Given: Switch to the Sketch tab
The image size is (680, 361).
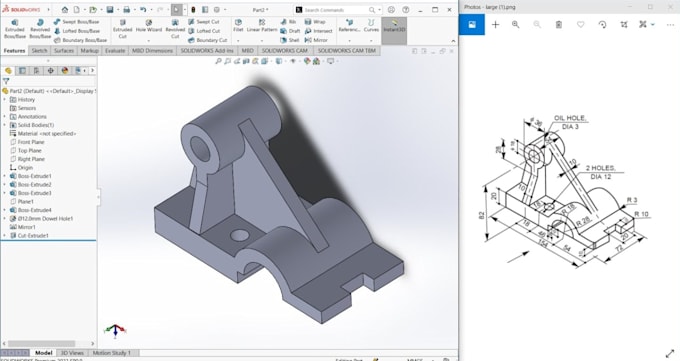Looking at the screenshot, I should click(x=39, y=51).
